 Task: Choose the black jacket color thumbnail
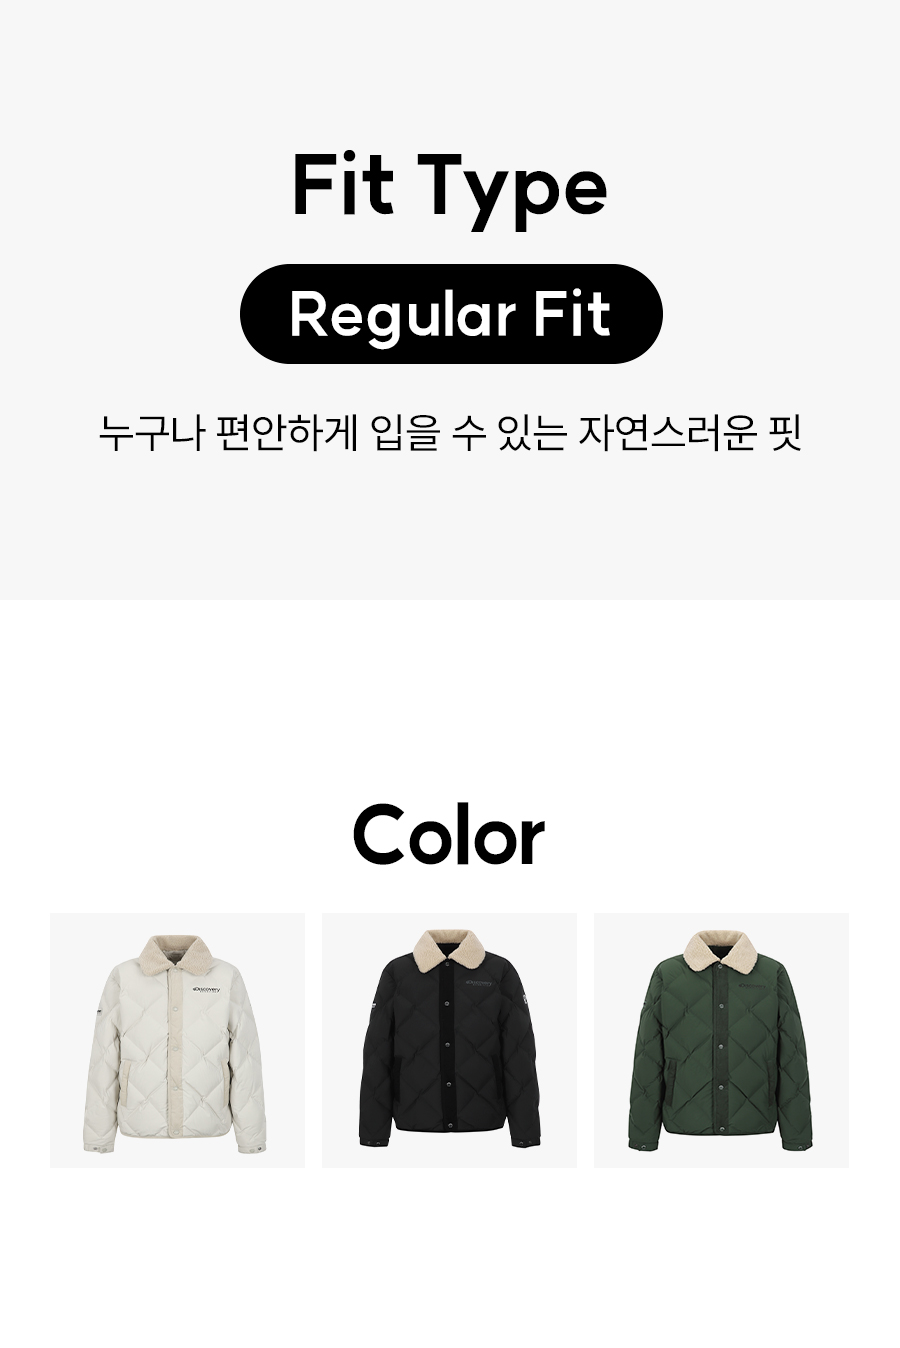pyautogui.click(x=449, y=1040)
